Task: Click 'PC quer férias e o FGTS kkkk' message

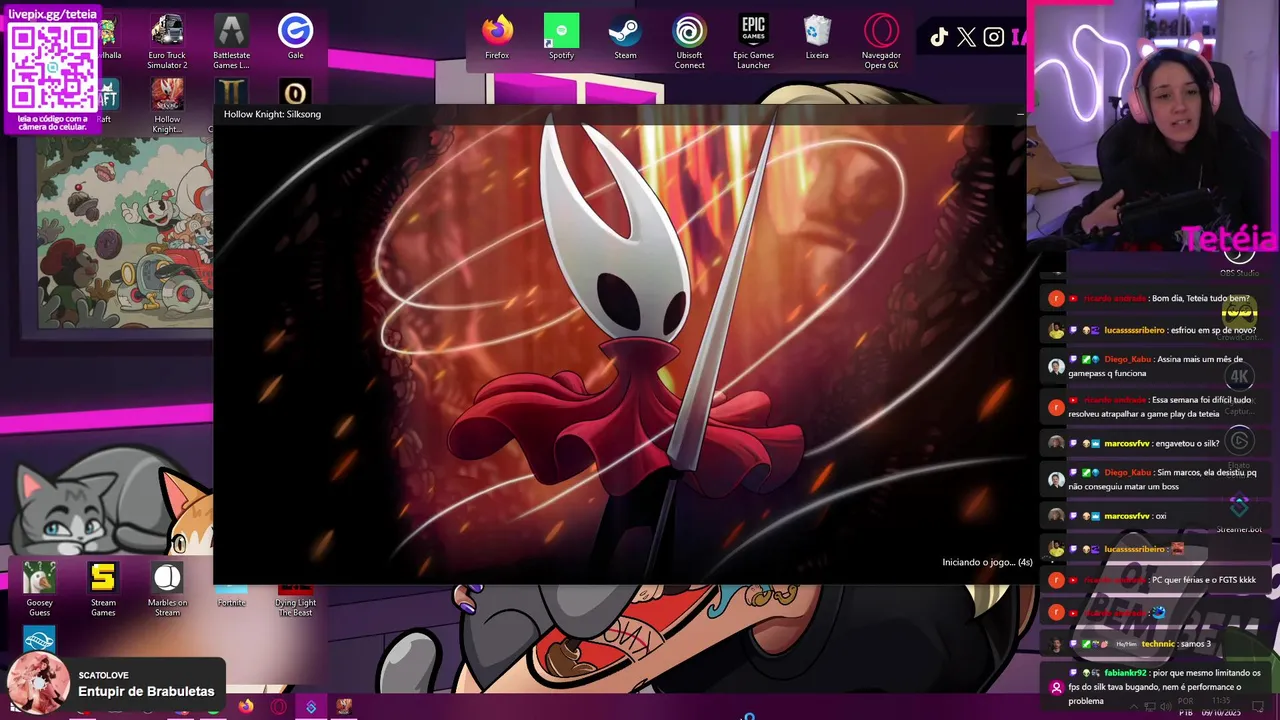Action: point(1204,580)
